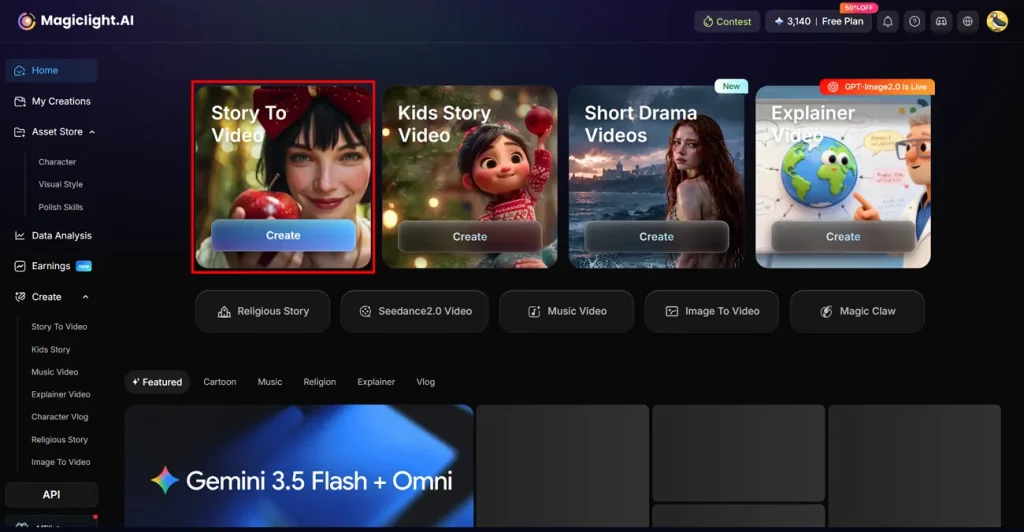Viewport: 1024px width, 532px height.
Task: Click the Religious Story shortcut button
Action: (263, 311)
